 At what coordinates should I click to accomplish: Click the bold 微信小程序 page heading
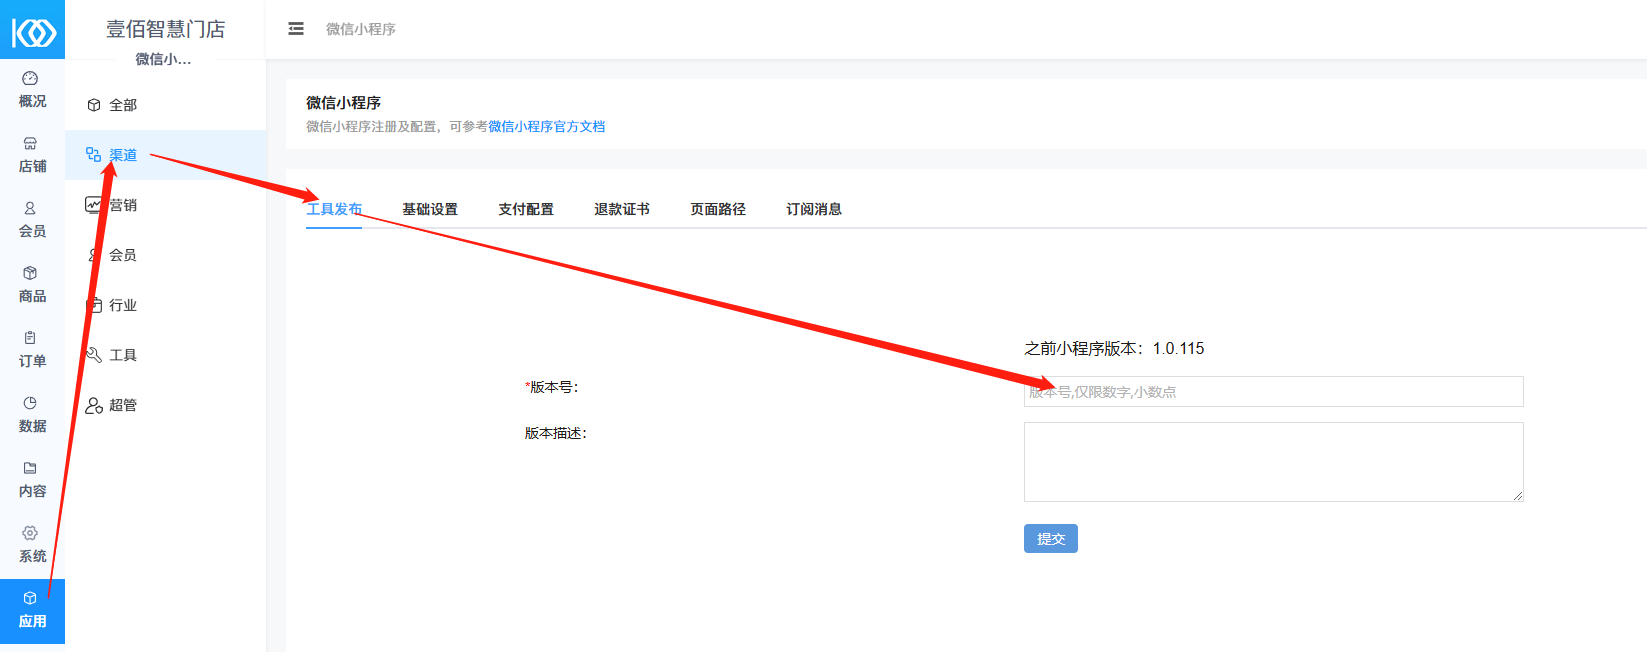(343, 103)
